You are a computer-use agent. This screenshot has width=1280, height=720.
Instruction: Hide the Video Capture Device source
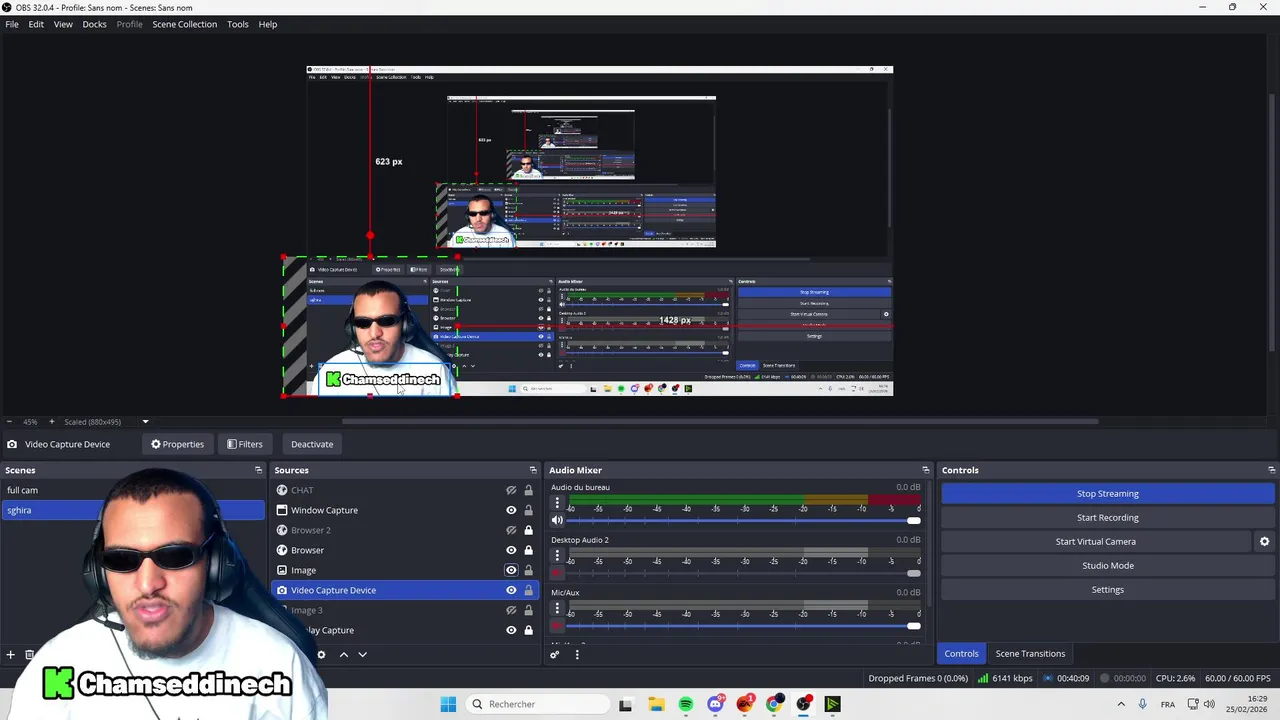coord(511,590)
